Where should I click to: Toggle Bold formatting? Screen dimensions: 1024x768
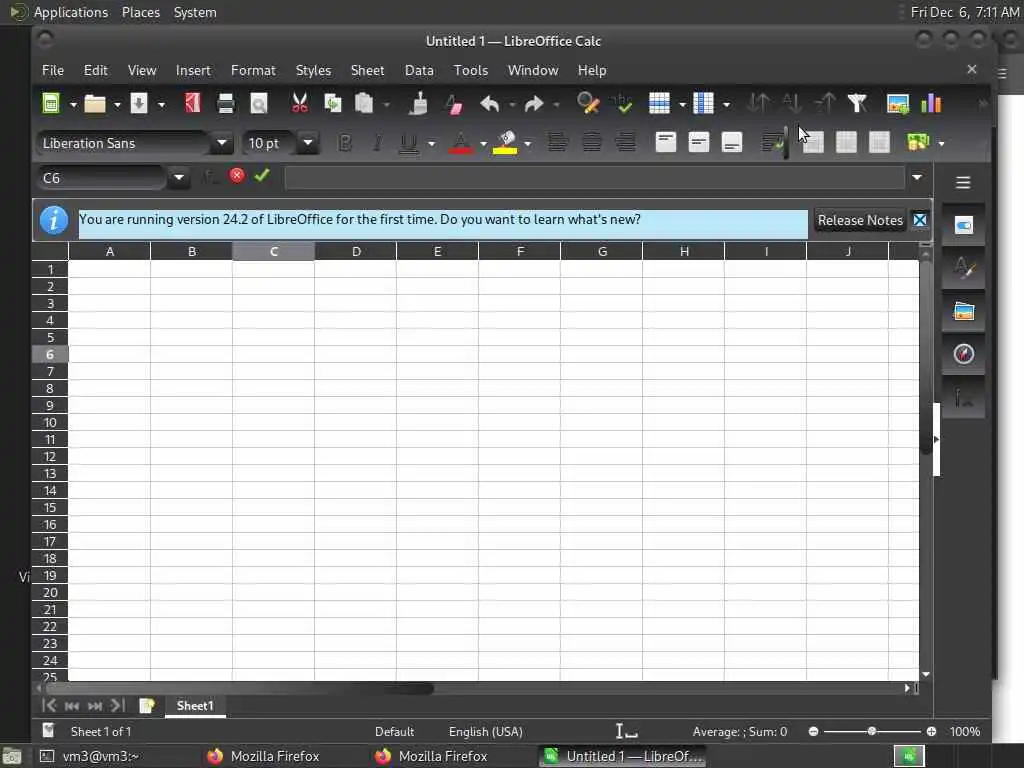345,142
